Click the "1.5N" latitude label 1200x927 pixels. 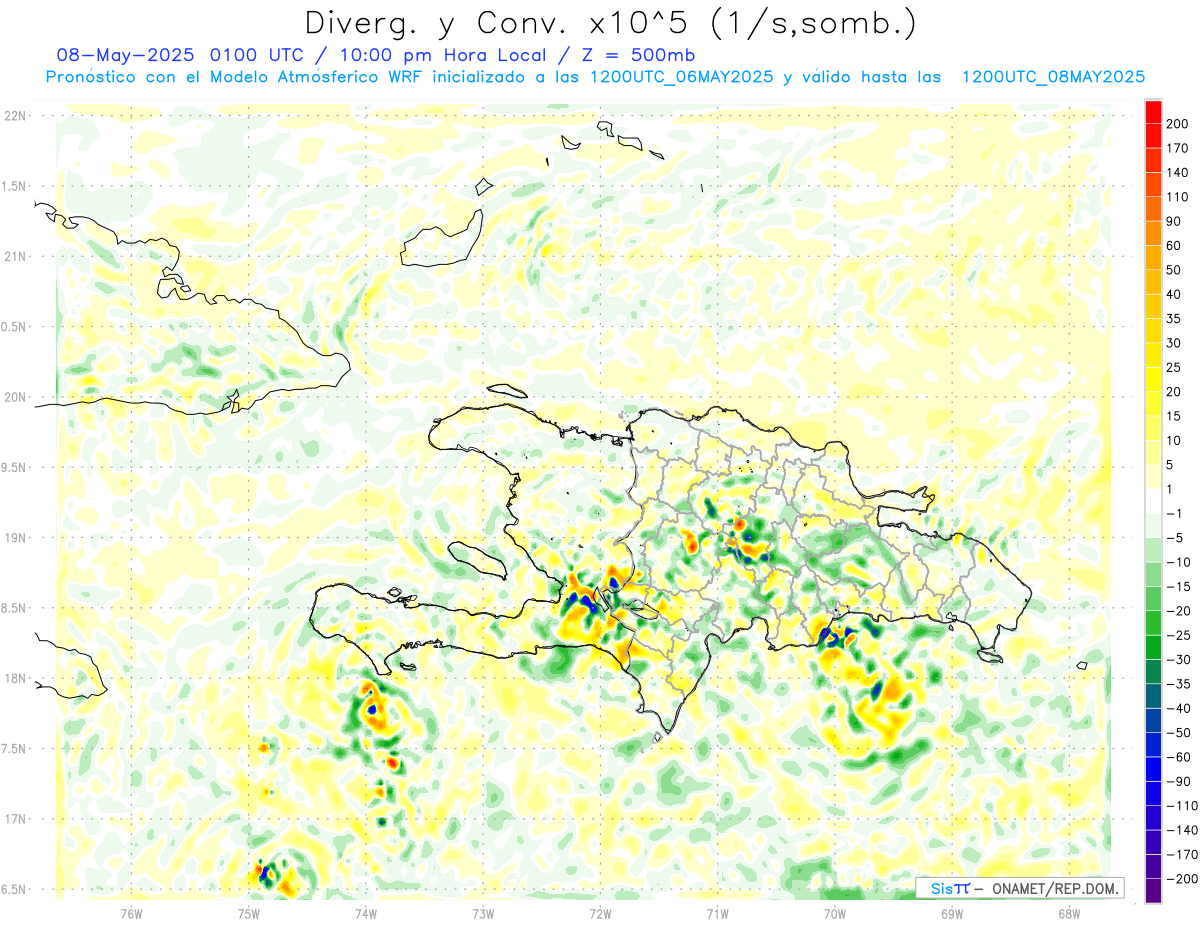coord(12,186)
